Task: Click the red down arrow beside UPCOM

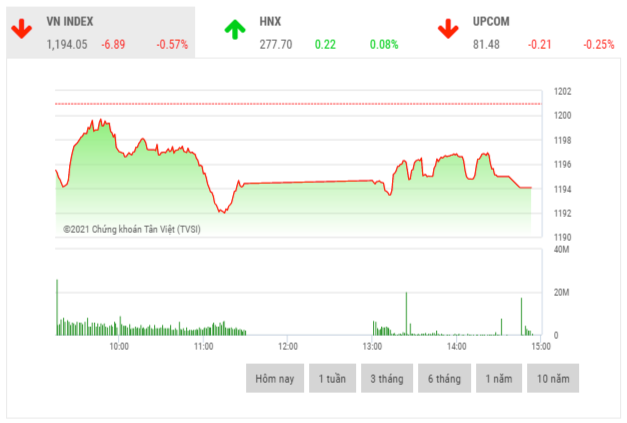Action: point(447,29)
